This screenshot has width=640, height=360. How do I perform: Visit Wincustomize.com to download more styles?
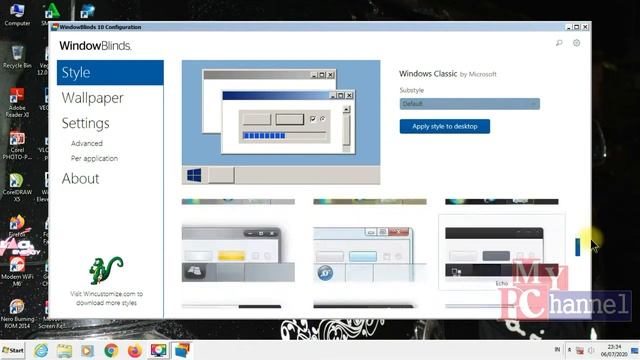pyautogui.click(x=106, y=298)
